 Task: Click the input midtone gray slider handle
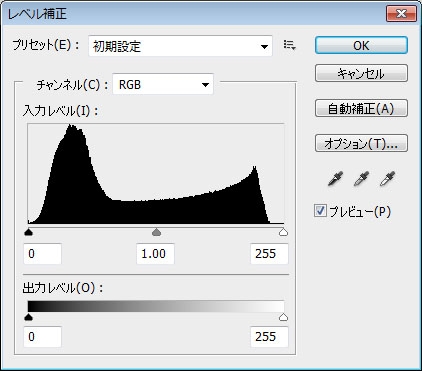click(x=156, y=232)
